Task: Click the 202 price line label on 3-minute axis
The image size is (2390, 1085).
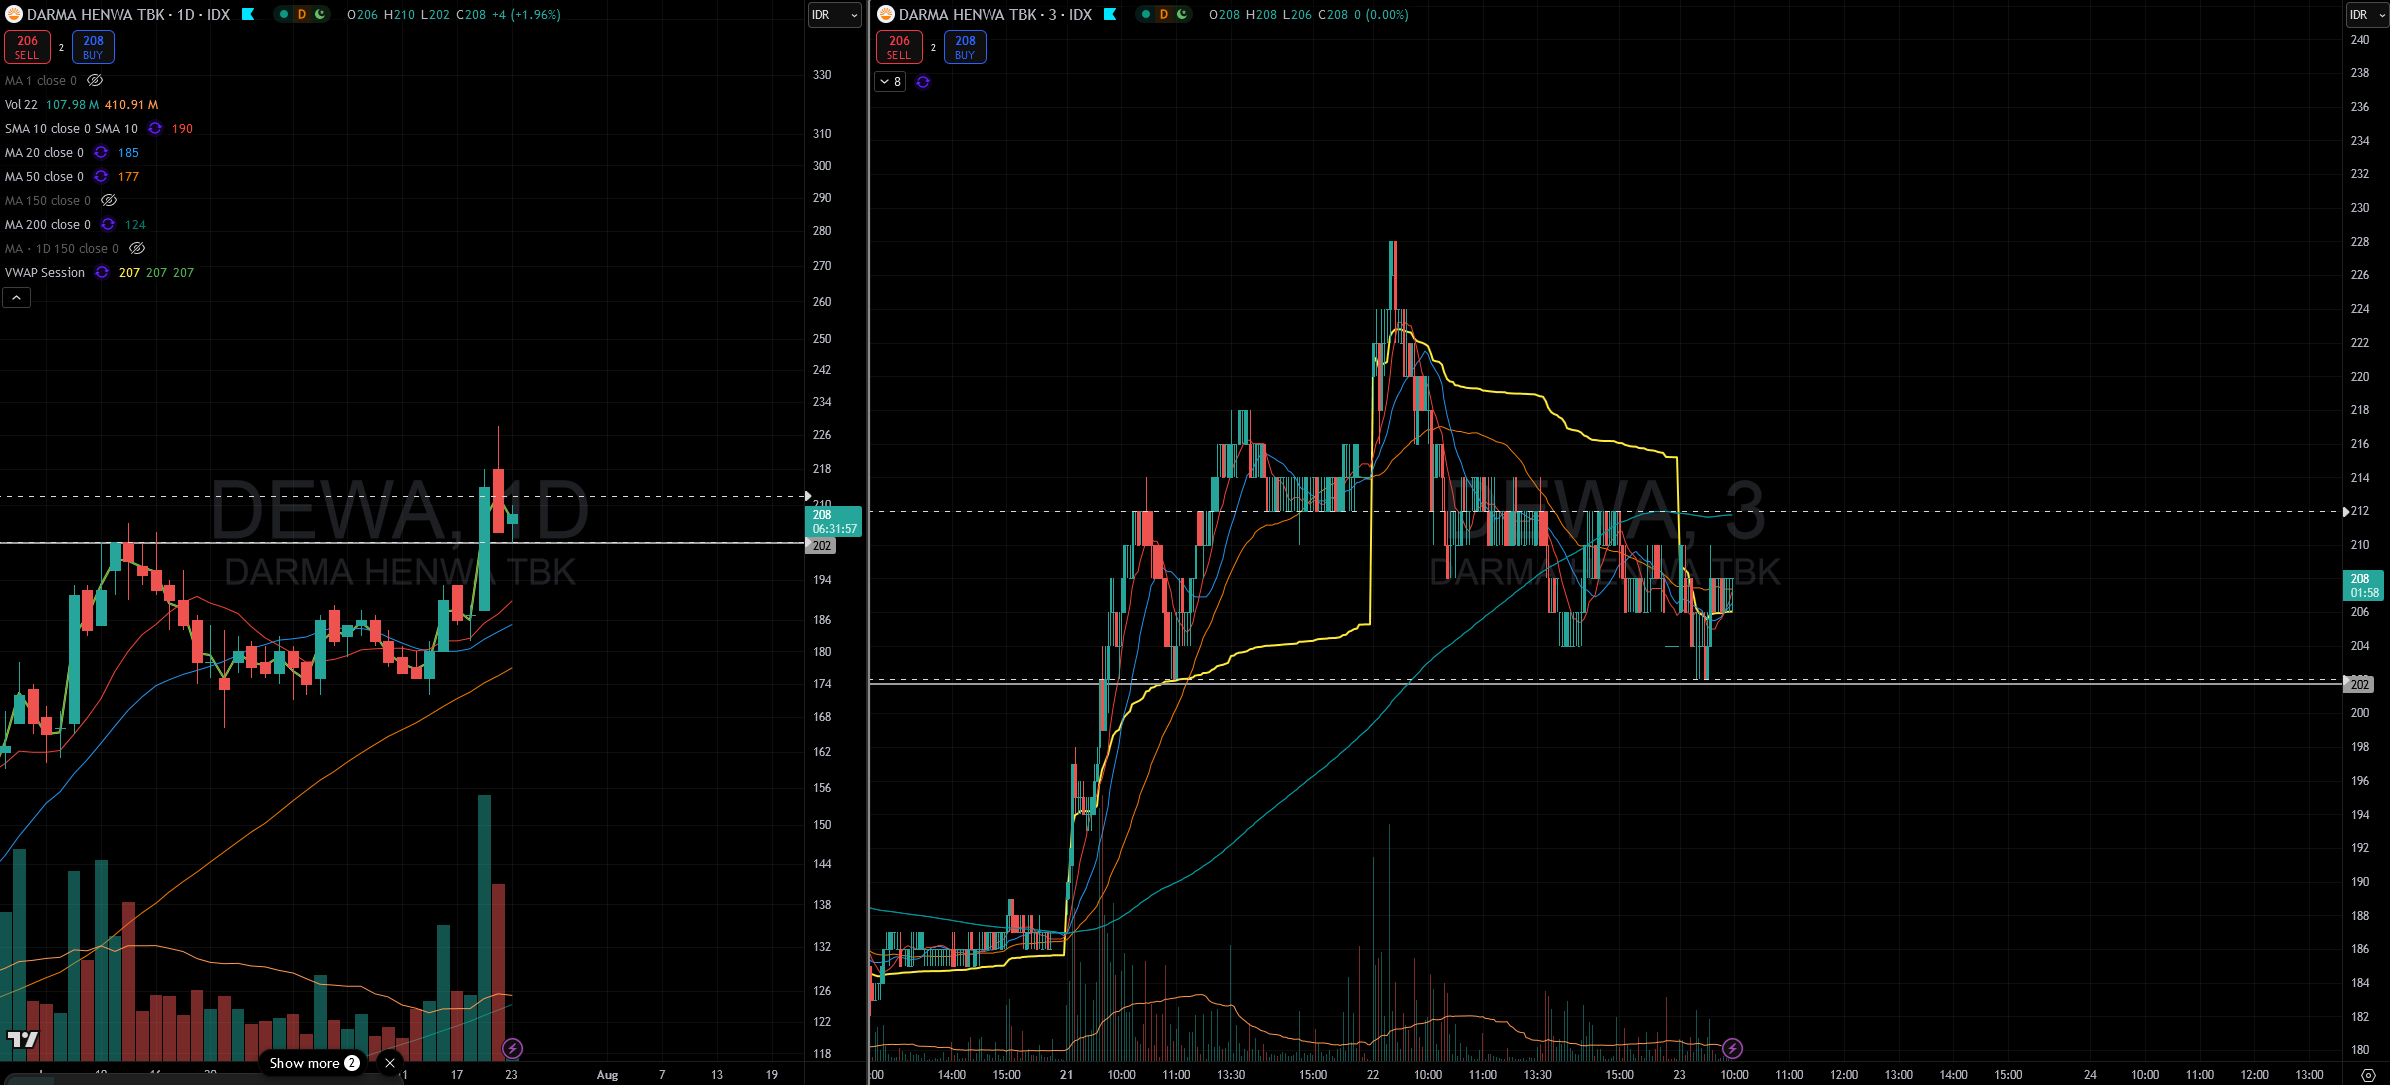Action: [x=2360, y=684]
